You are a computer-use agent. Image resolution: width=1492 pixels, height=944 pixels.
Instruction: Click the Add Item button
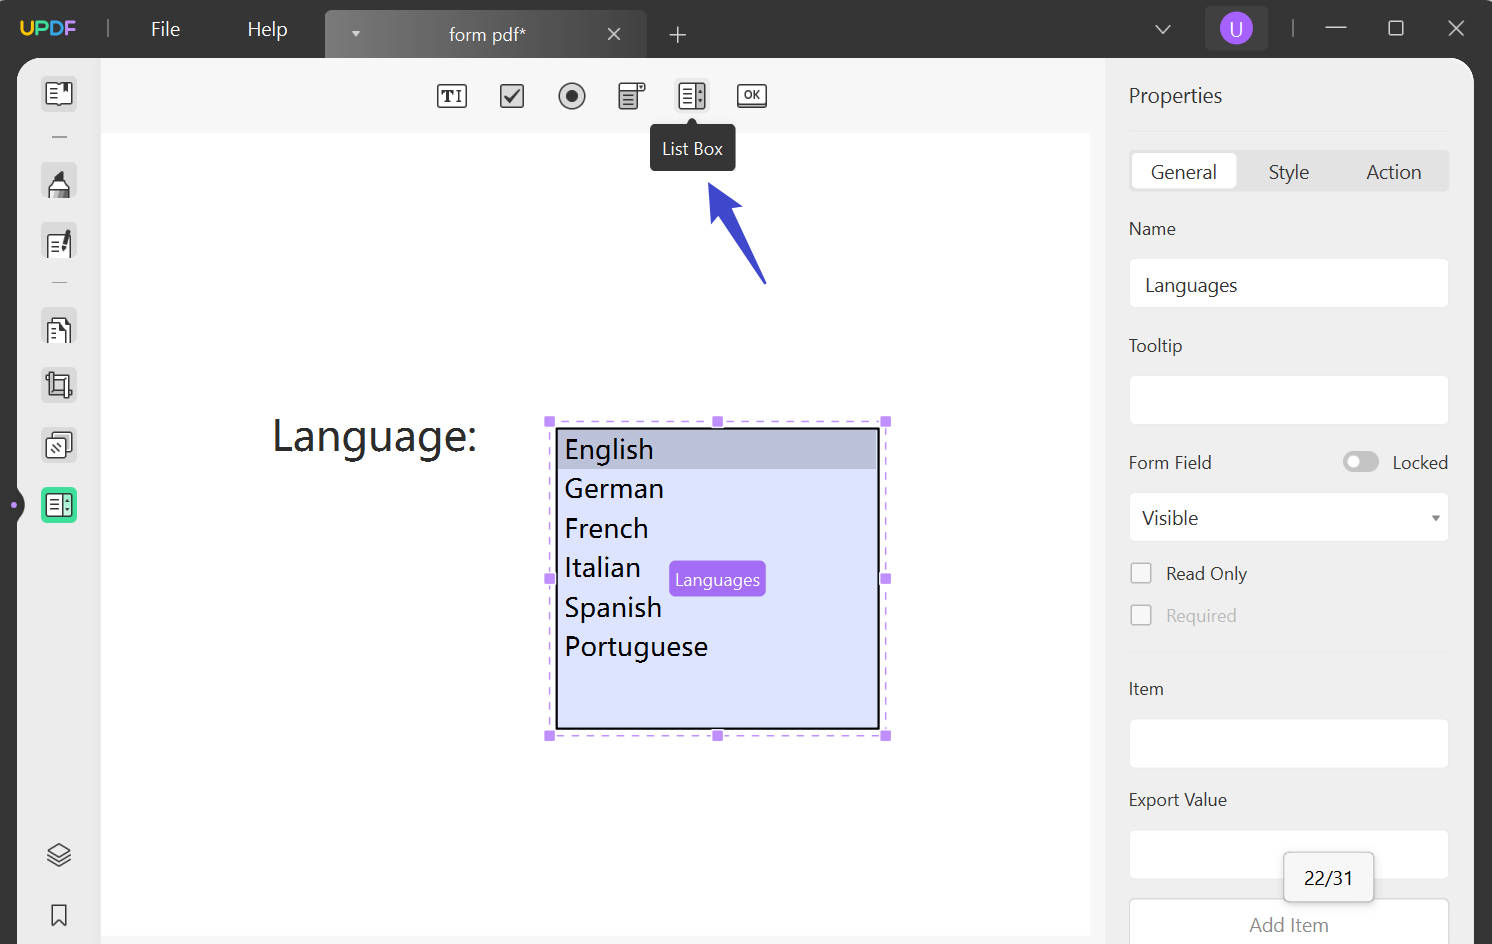[x=1288, y=924]
